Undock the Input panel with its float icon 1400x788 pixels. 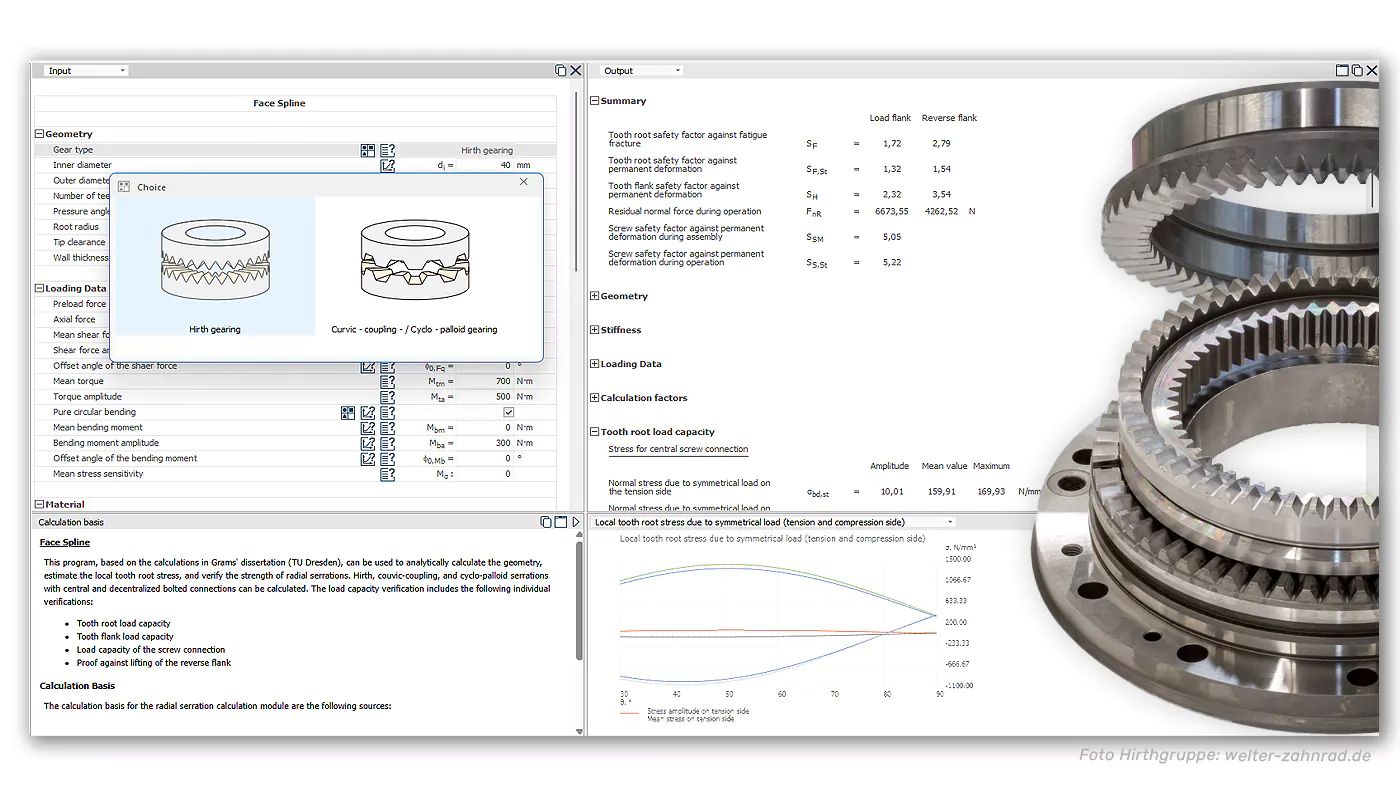coord(561,71)
